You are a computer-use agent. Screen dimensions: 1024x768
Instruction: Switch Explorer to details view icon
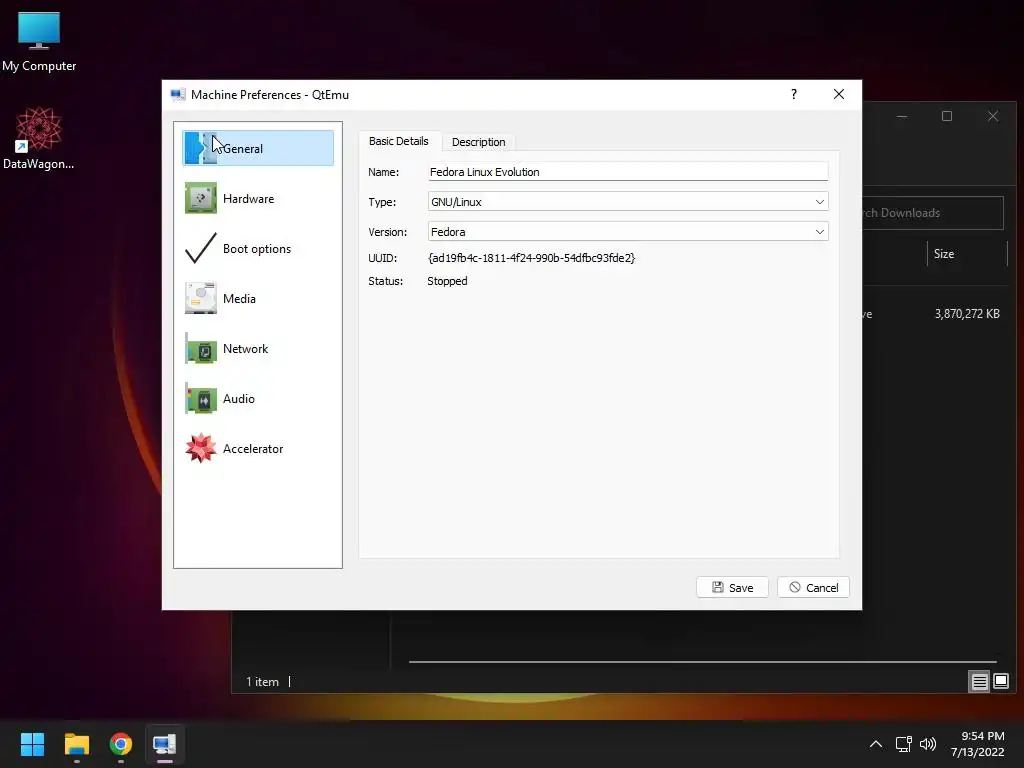(x=980, y=682)
